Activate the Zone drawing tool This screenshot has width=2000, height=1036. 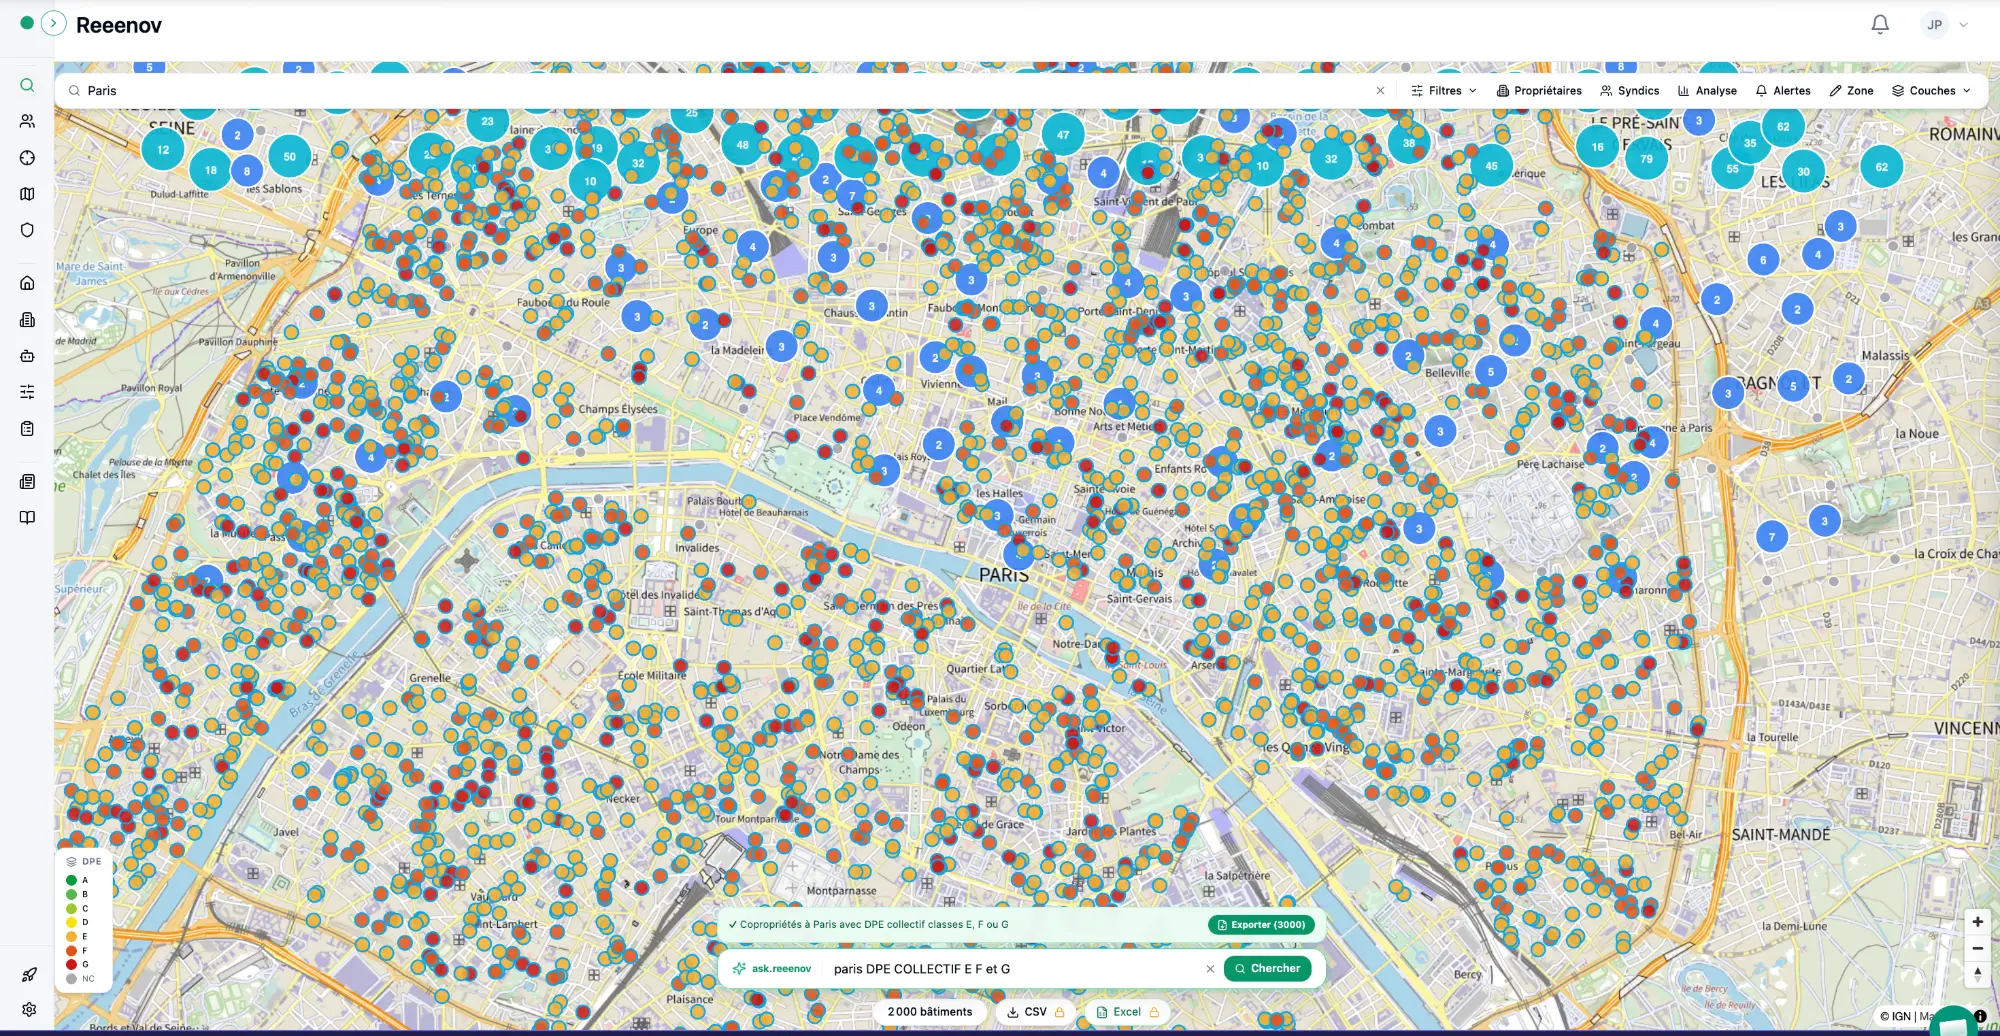[x=1851, y=91]
